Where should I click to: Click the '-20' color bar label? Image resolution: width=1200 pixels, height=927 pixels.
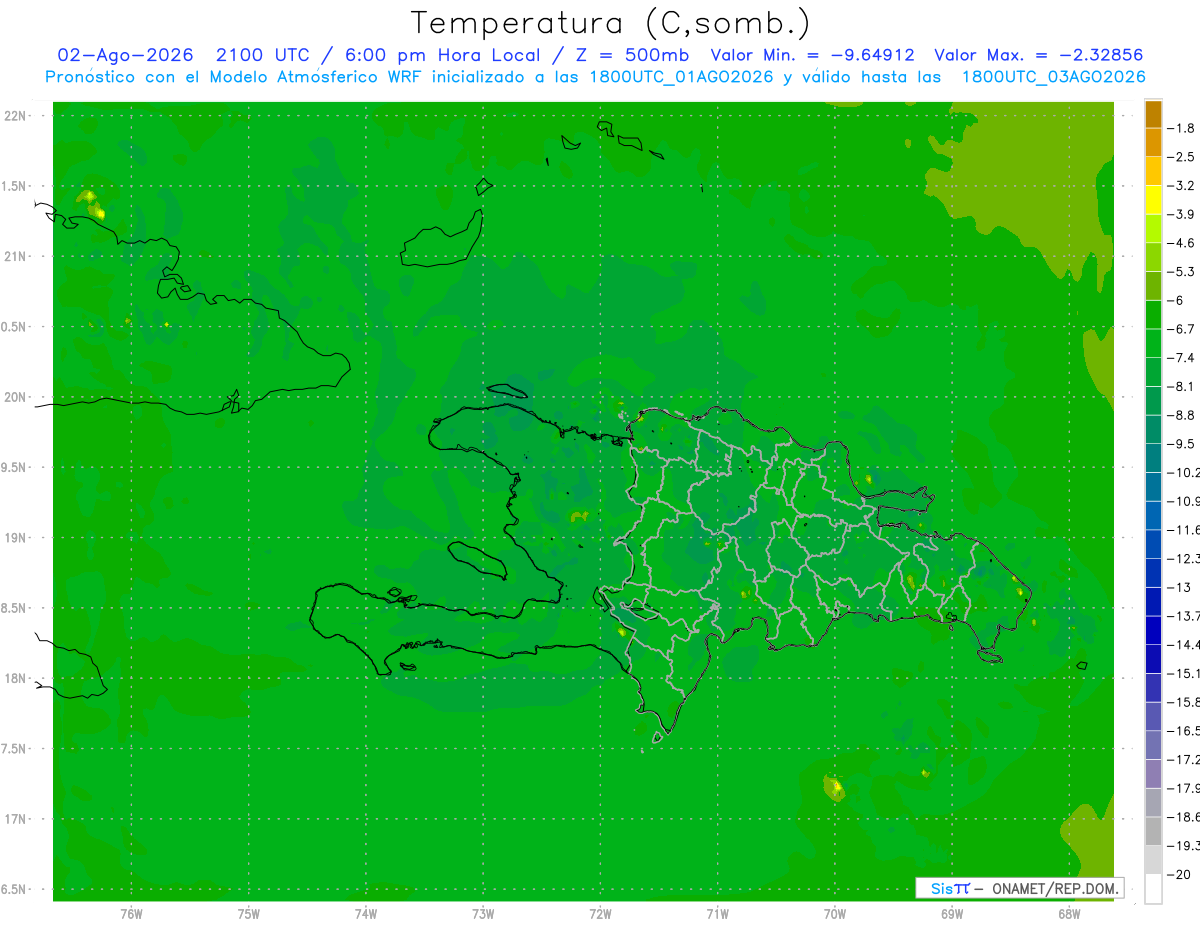point(1180,875)
